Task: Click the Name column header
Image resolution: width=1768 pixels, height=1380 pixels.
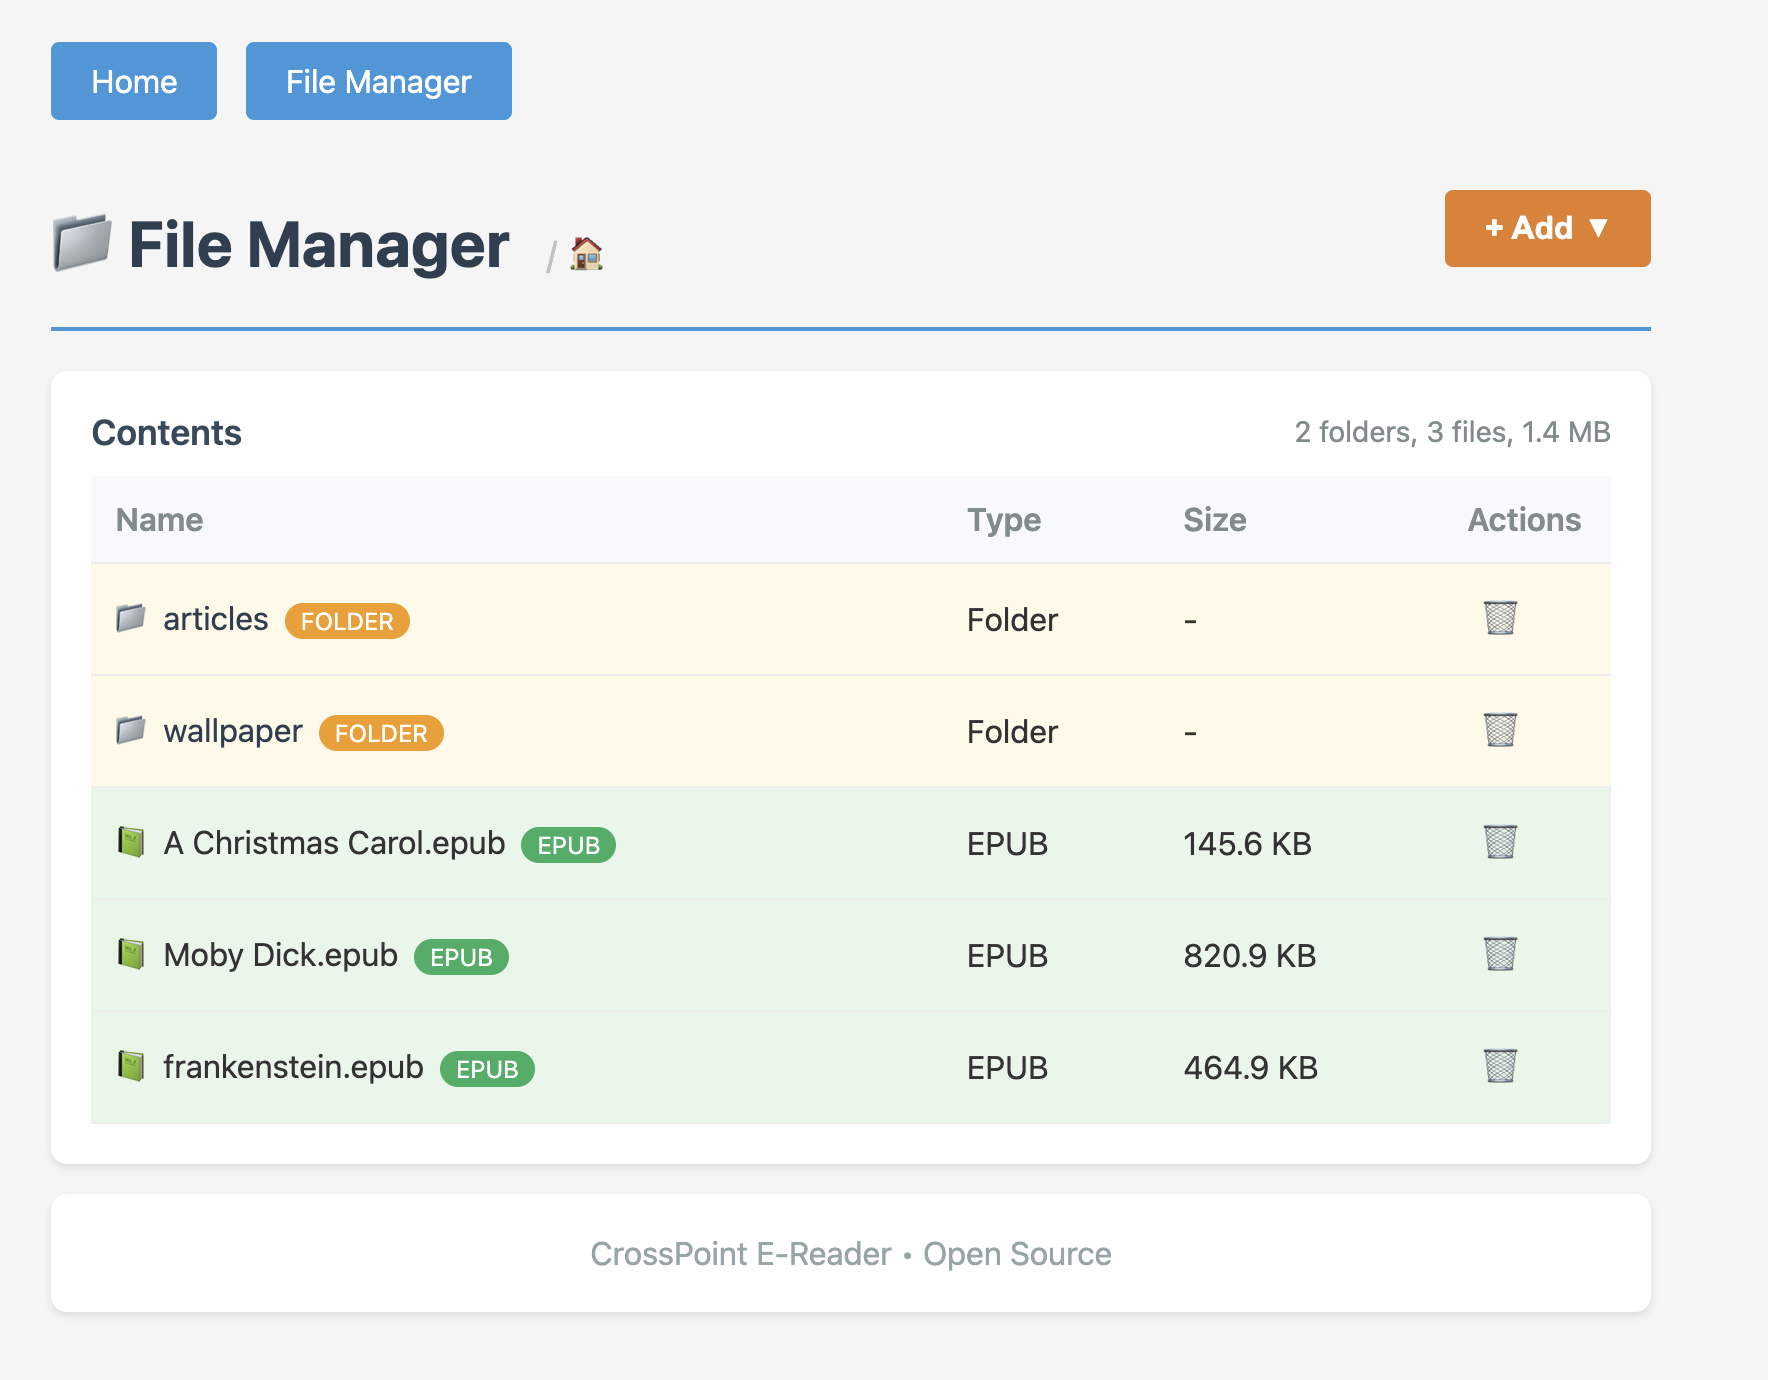Action: point(160,520)
